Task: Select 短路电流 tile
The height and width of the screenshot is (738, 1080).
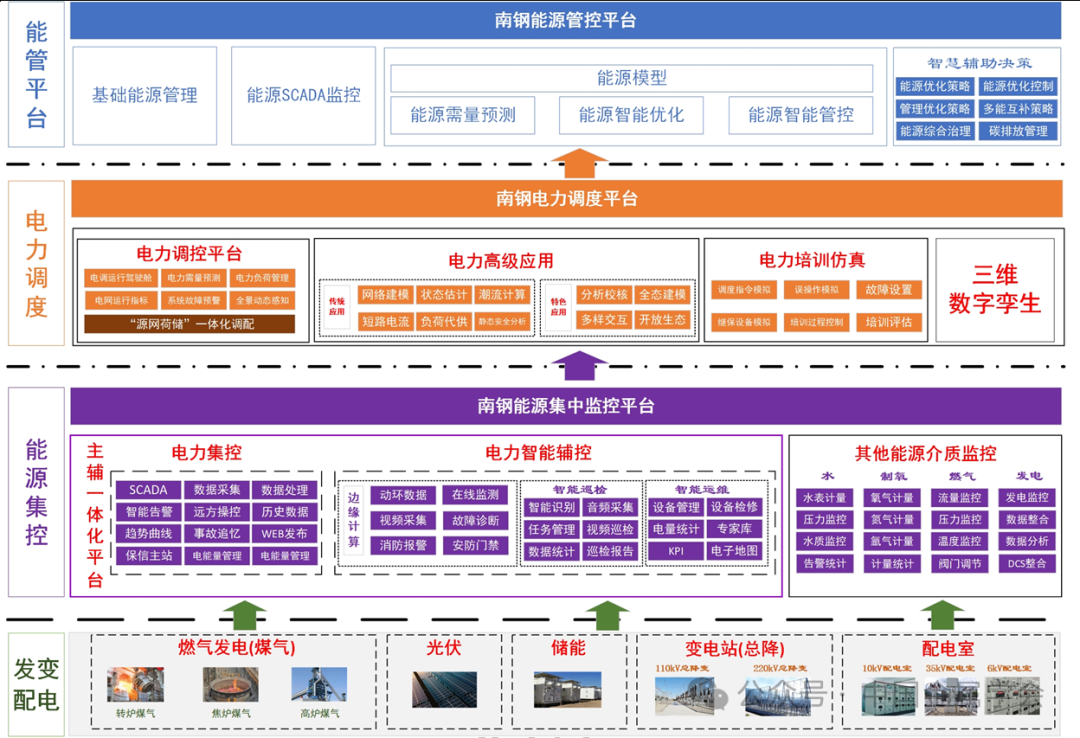Action: 386,321
